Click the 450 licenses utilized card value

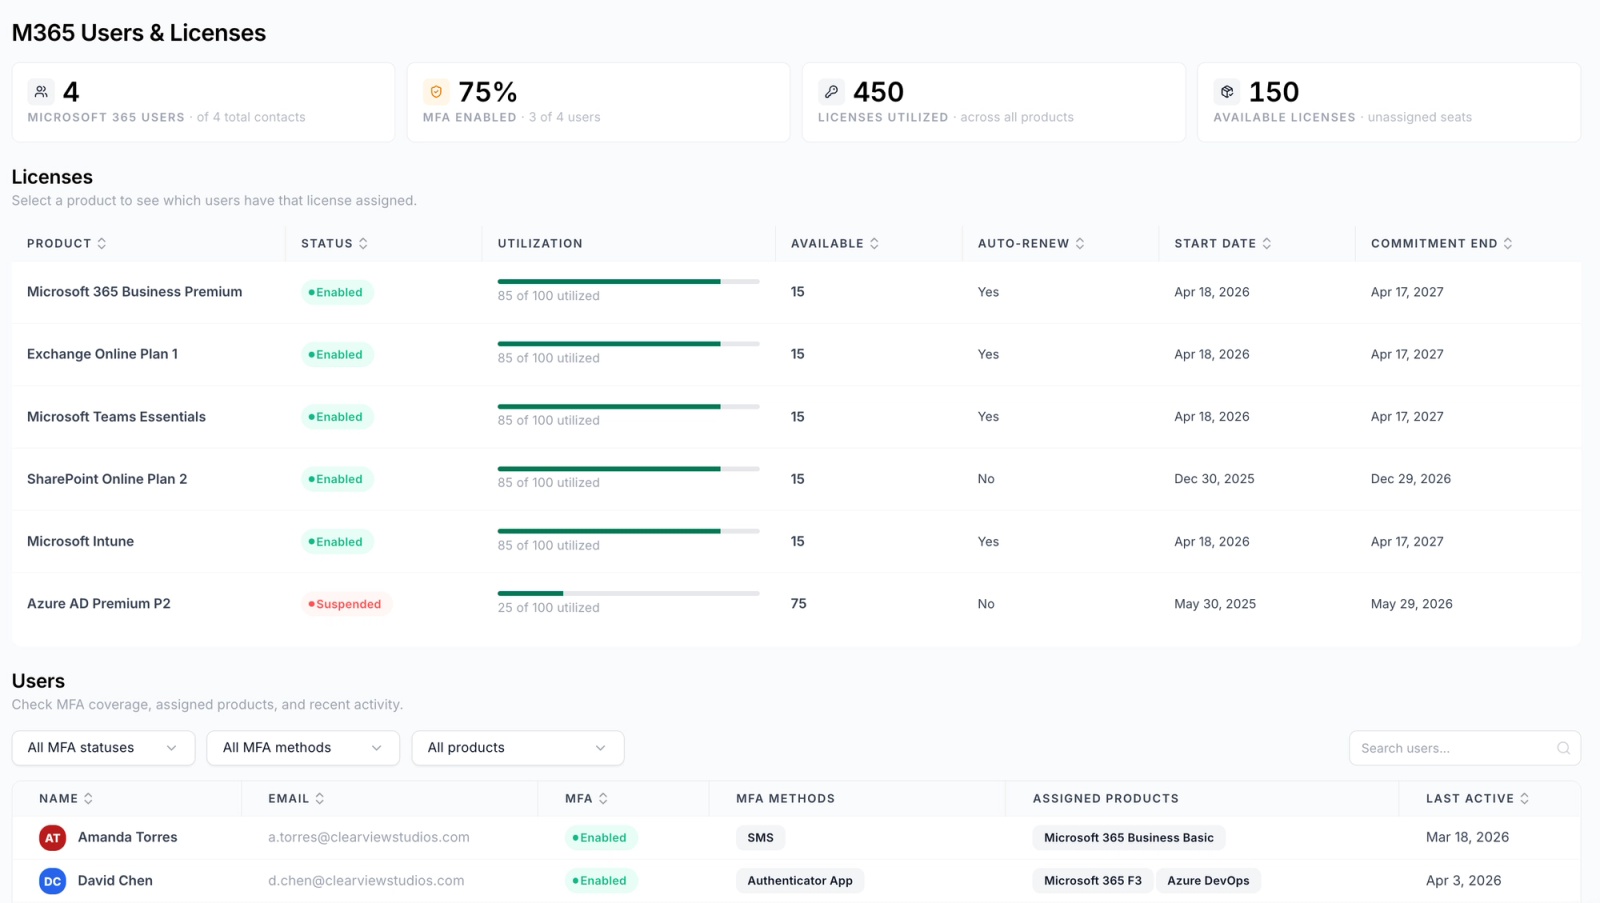tap(878, 92)
